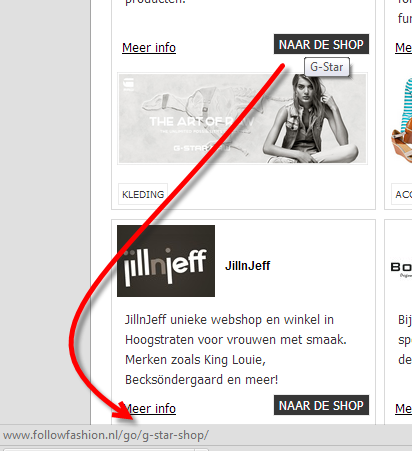Select the cut-off 'AC' category tag
Screen dimensions: 412x451
pyautogui.click(x=402, y=194)
